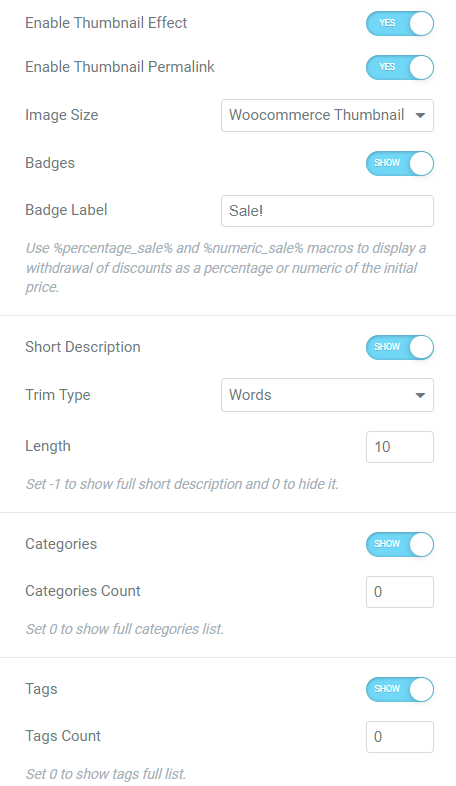Click the Tags Count number field
The width and height of the screenshot is (456, 786).
click(400, 737)
